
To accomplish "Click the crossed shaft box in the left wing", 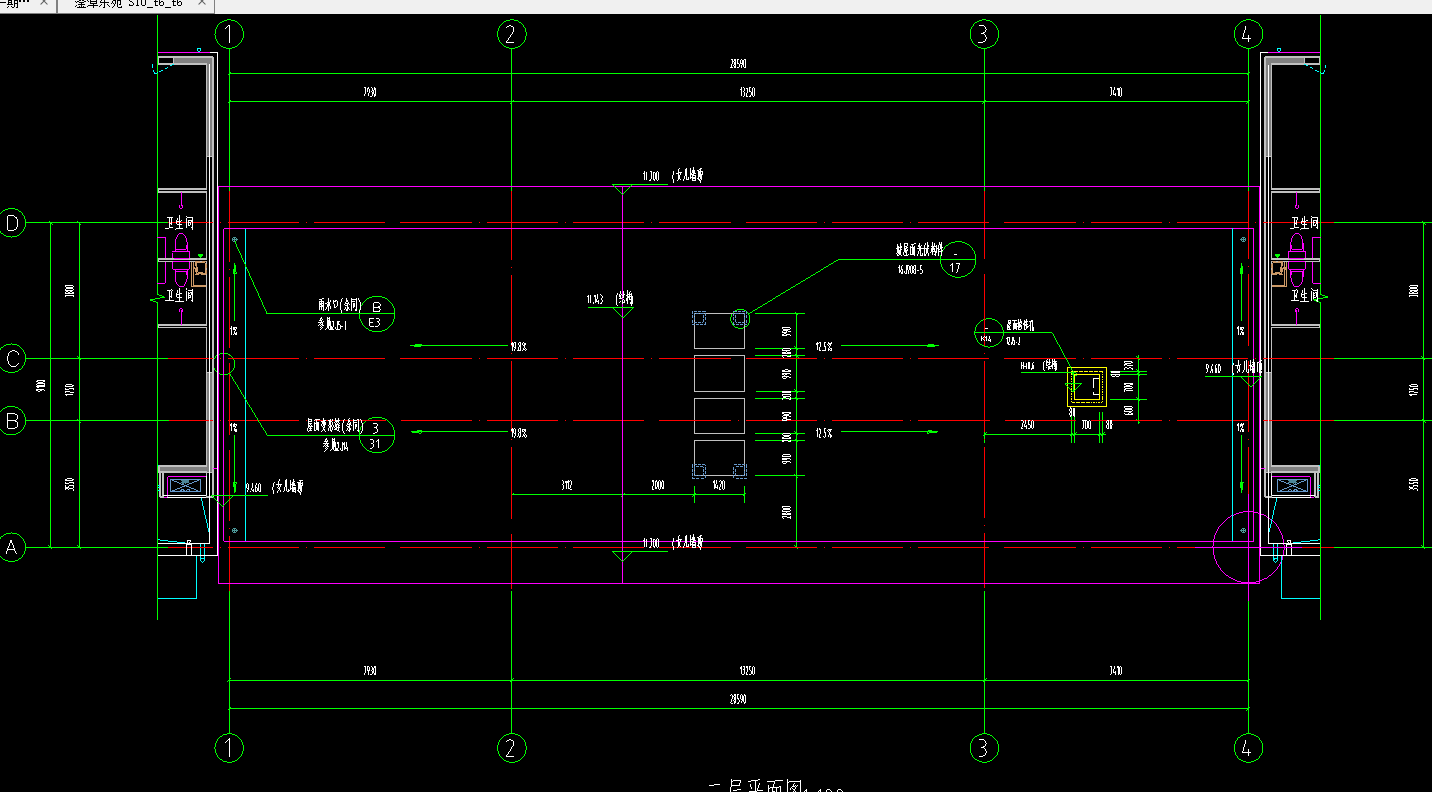I will [186, 486].
